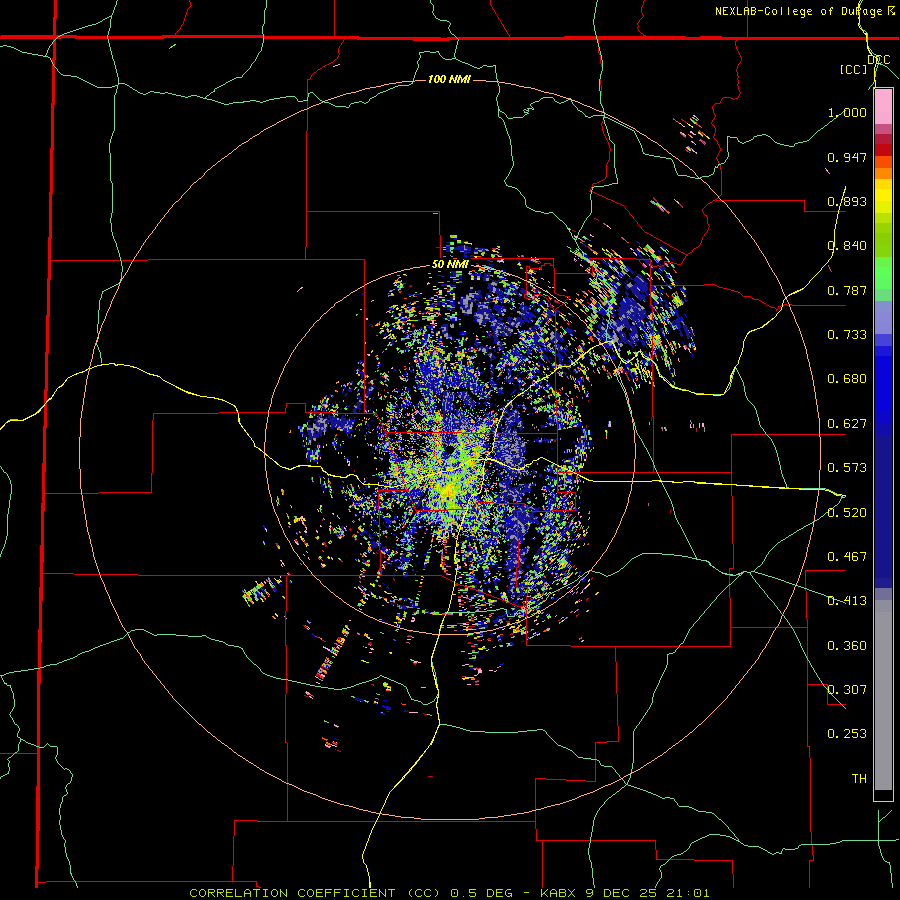This screenshot has width=900, height=900.
Task: Pick the light pink swatch atop the color bar
Action: [883, 107]
